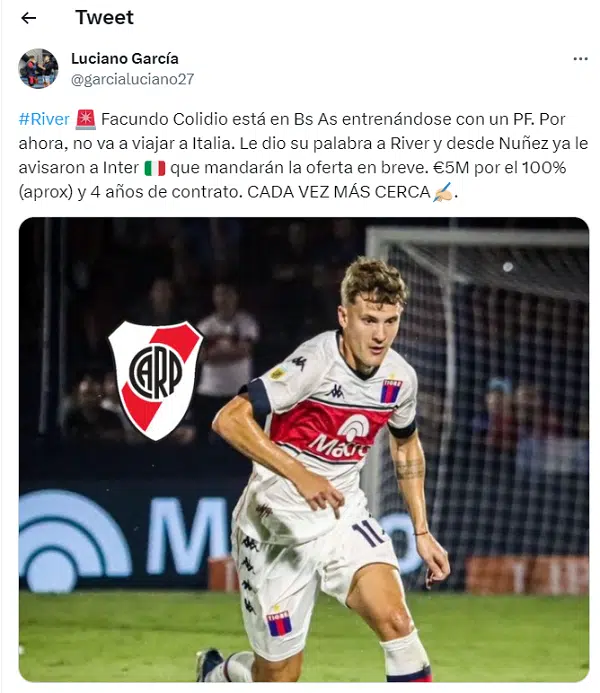Click the Tigre badge on the jersey chest
This screenshot has width=600, height=693.
click(391, 390)
